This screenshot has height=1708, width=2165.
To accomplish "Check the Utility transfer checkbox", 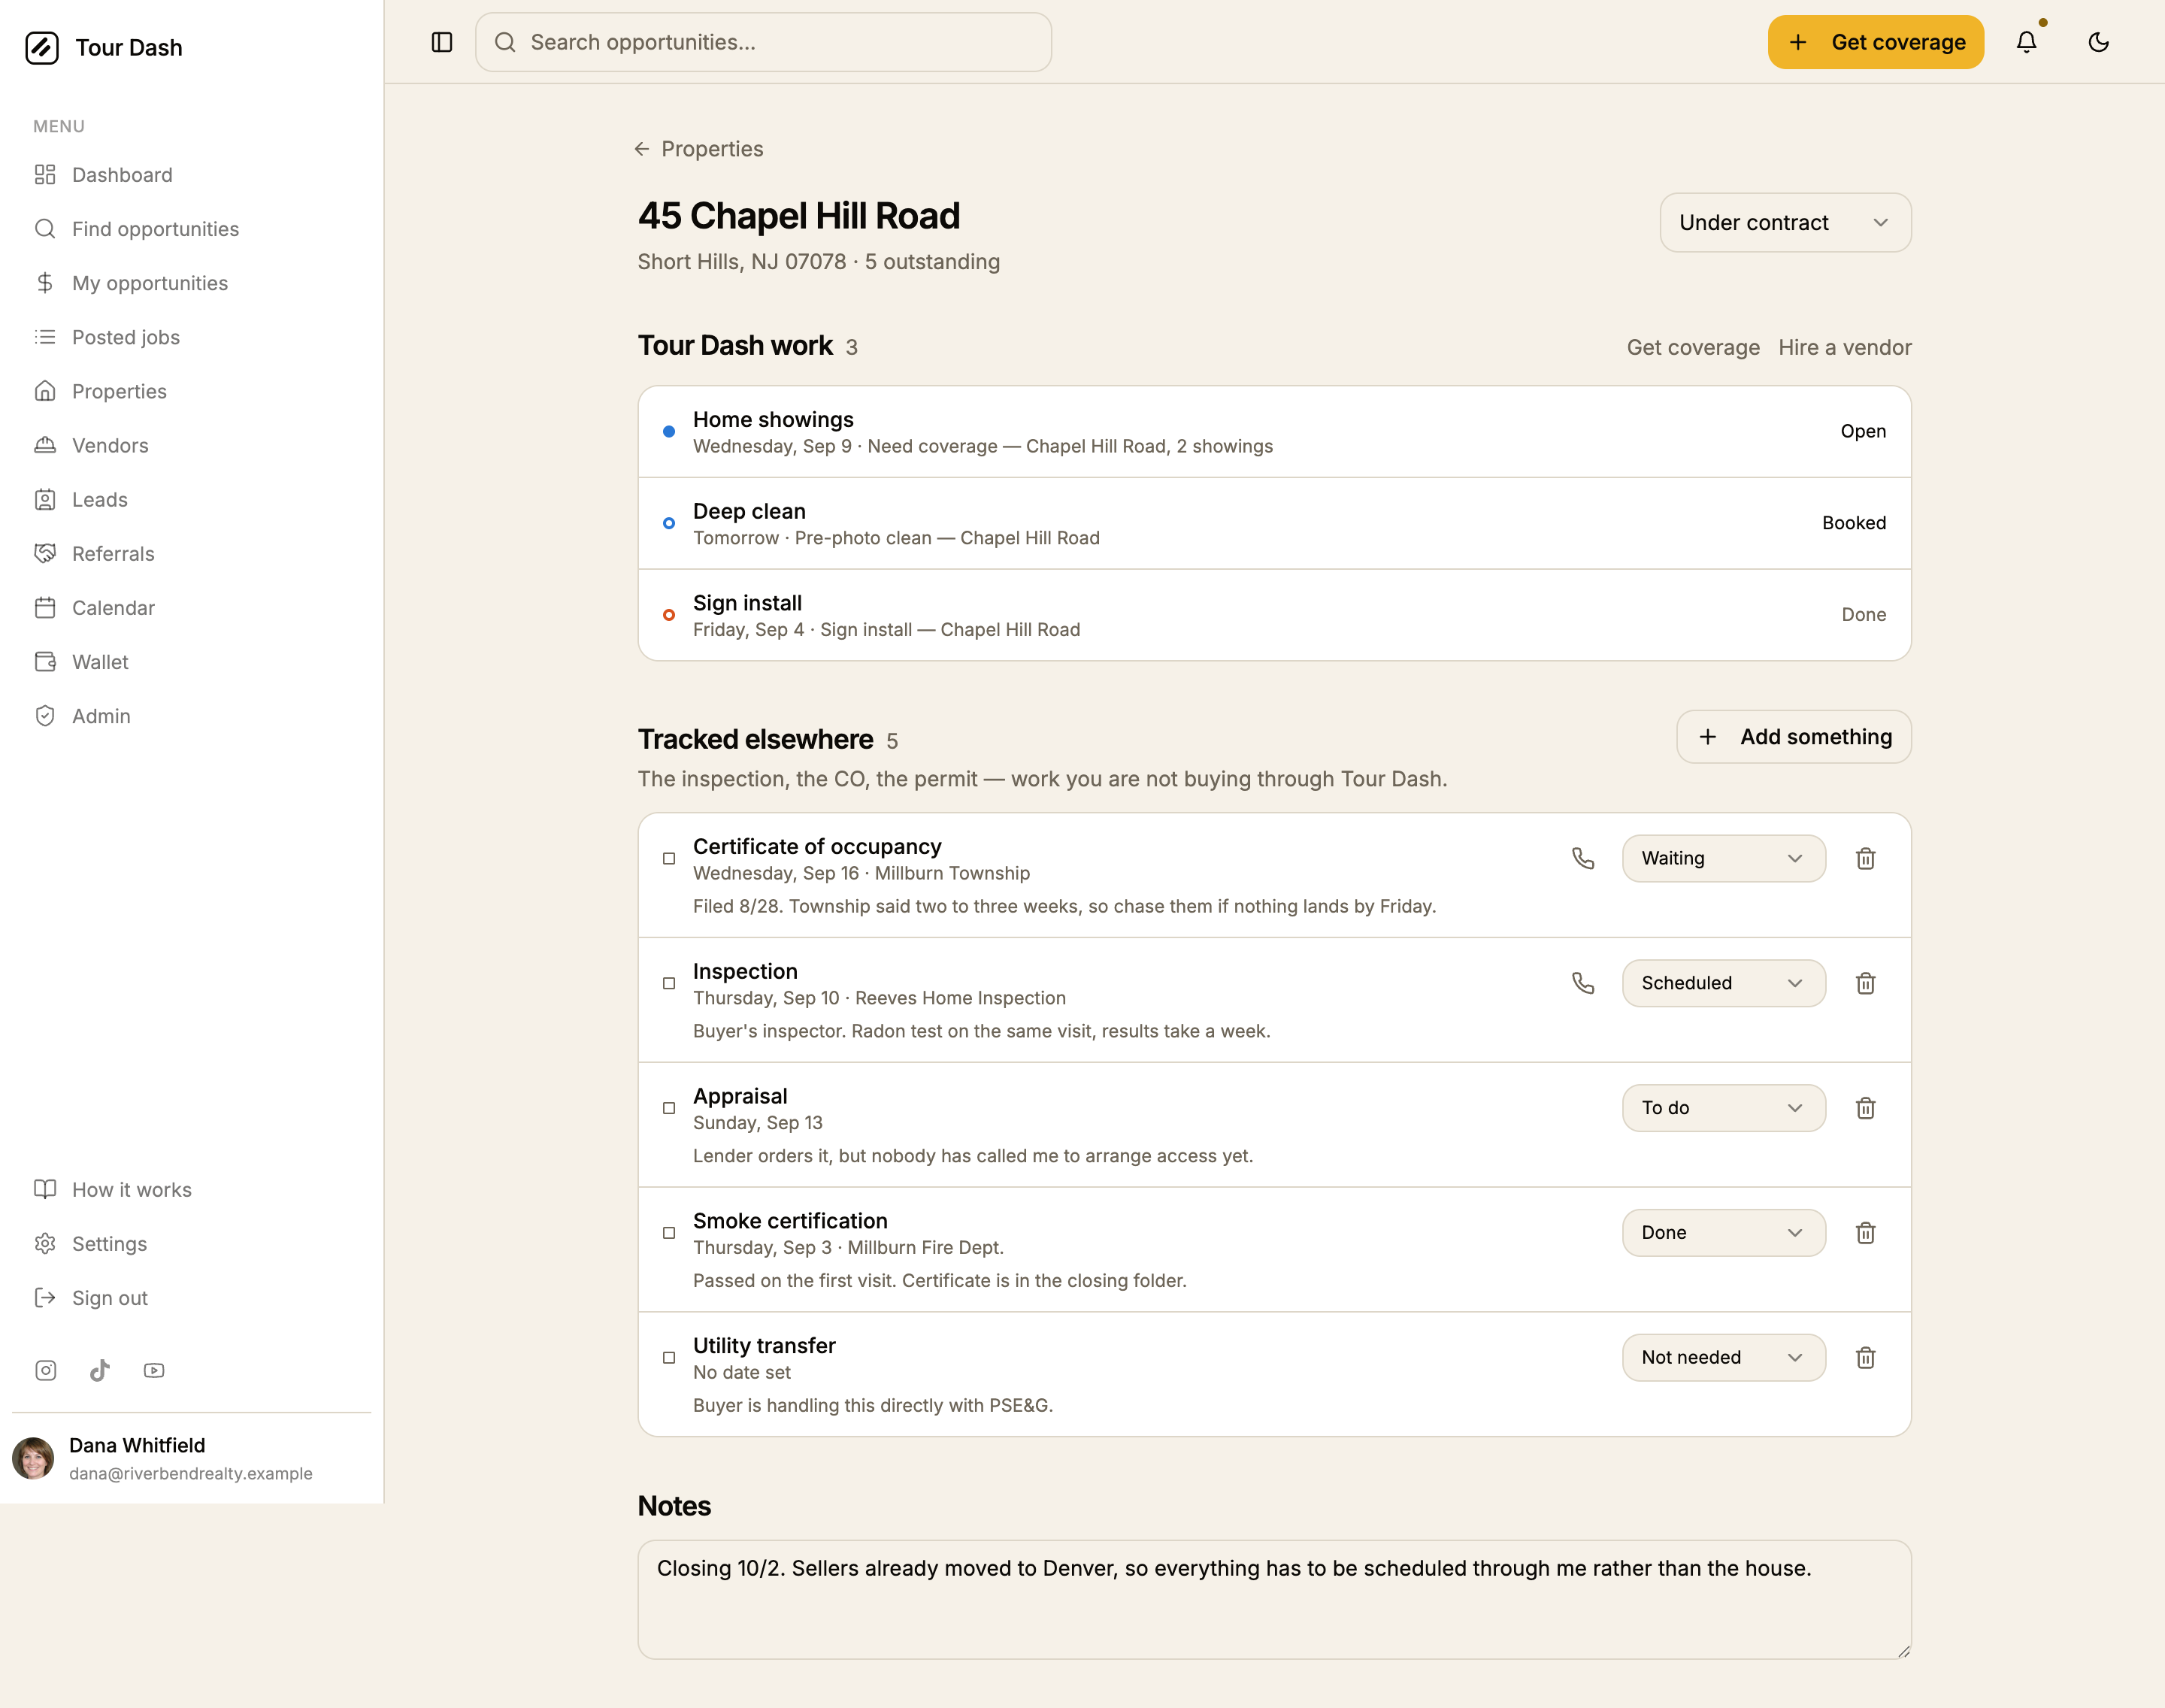I will coord(669,1357).
